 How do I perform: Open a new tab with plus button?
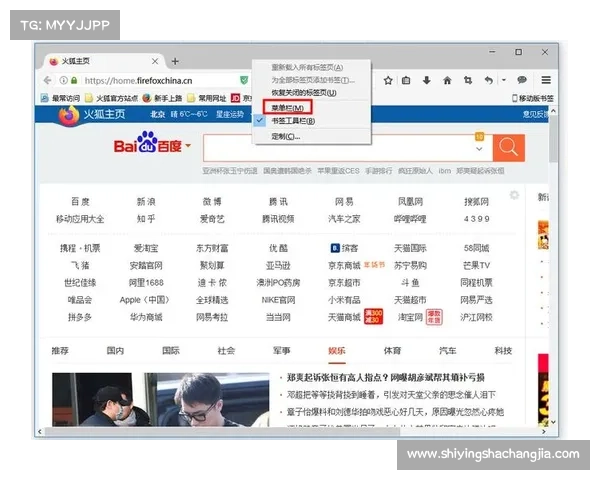(x=175, y=61)
